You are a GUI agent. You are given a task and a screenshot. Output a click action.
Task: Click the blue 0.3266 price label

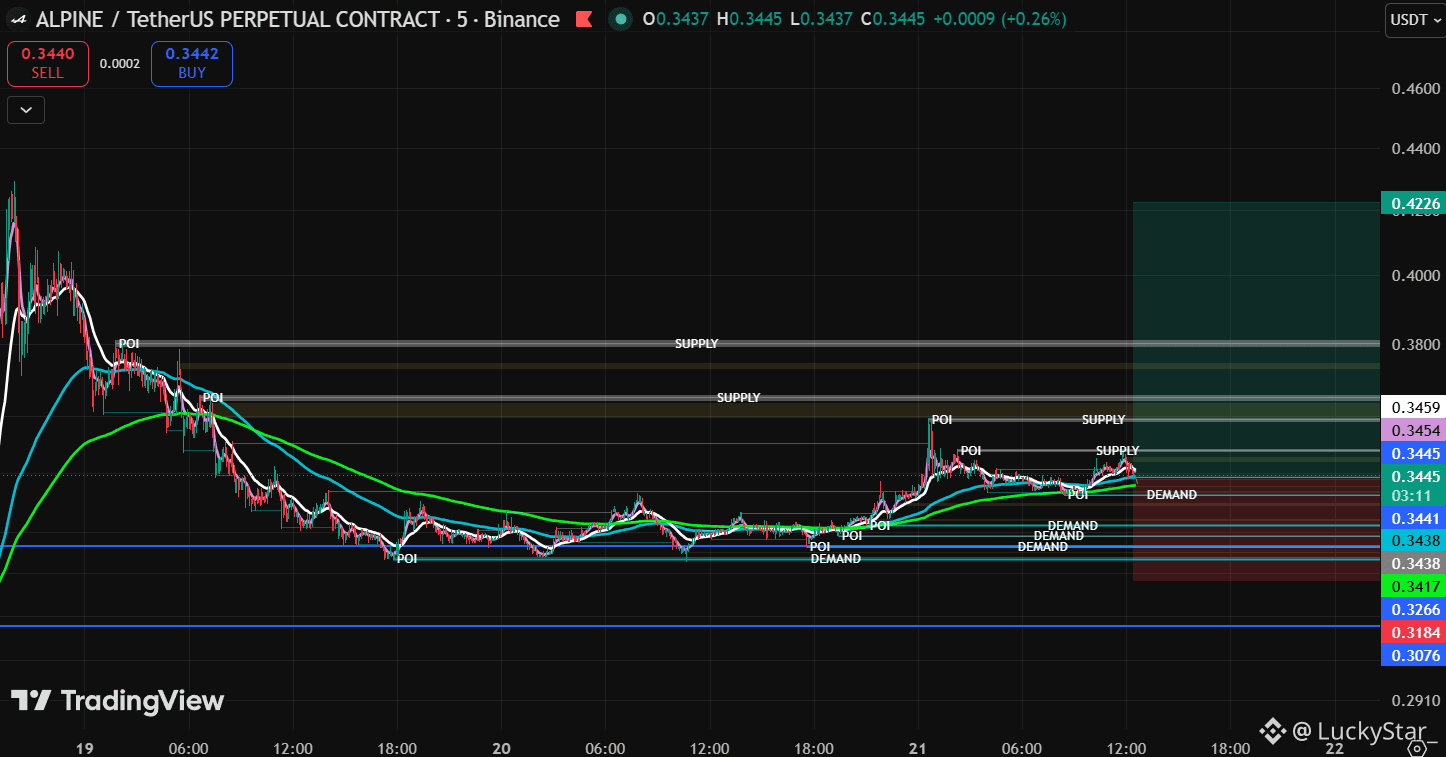(1412, 609)
